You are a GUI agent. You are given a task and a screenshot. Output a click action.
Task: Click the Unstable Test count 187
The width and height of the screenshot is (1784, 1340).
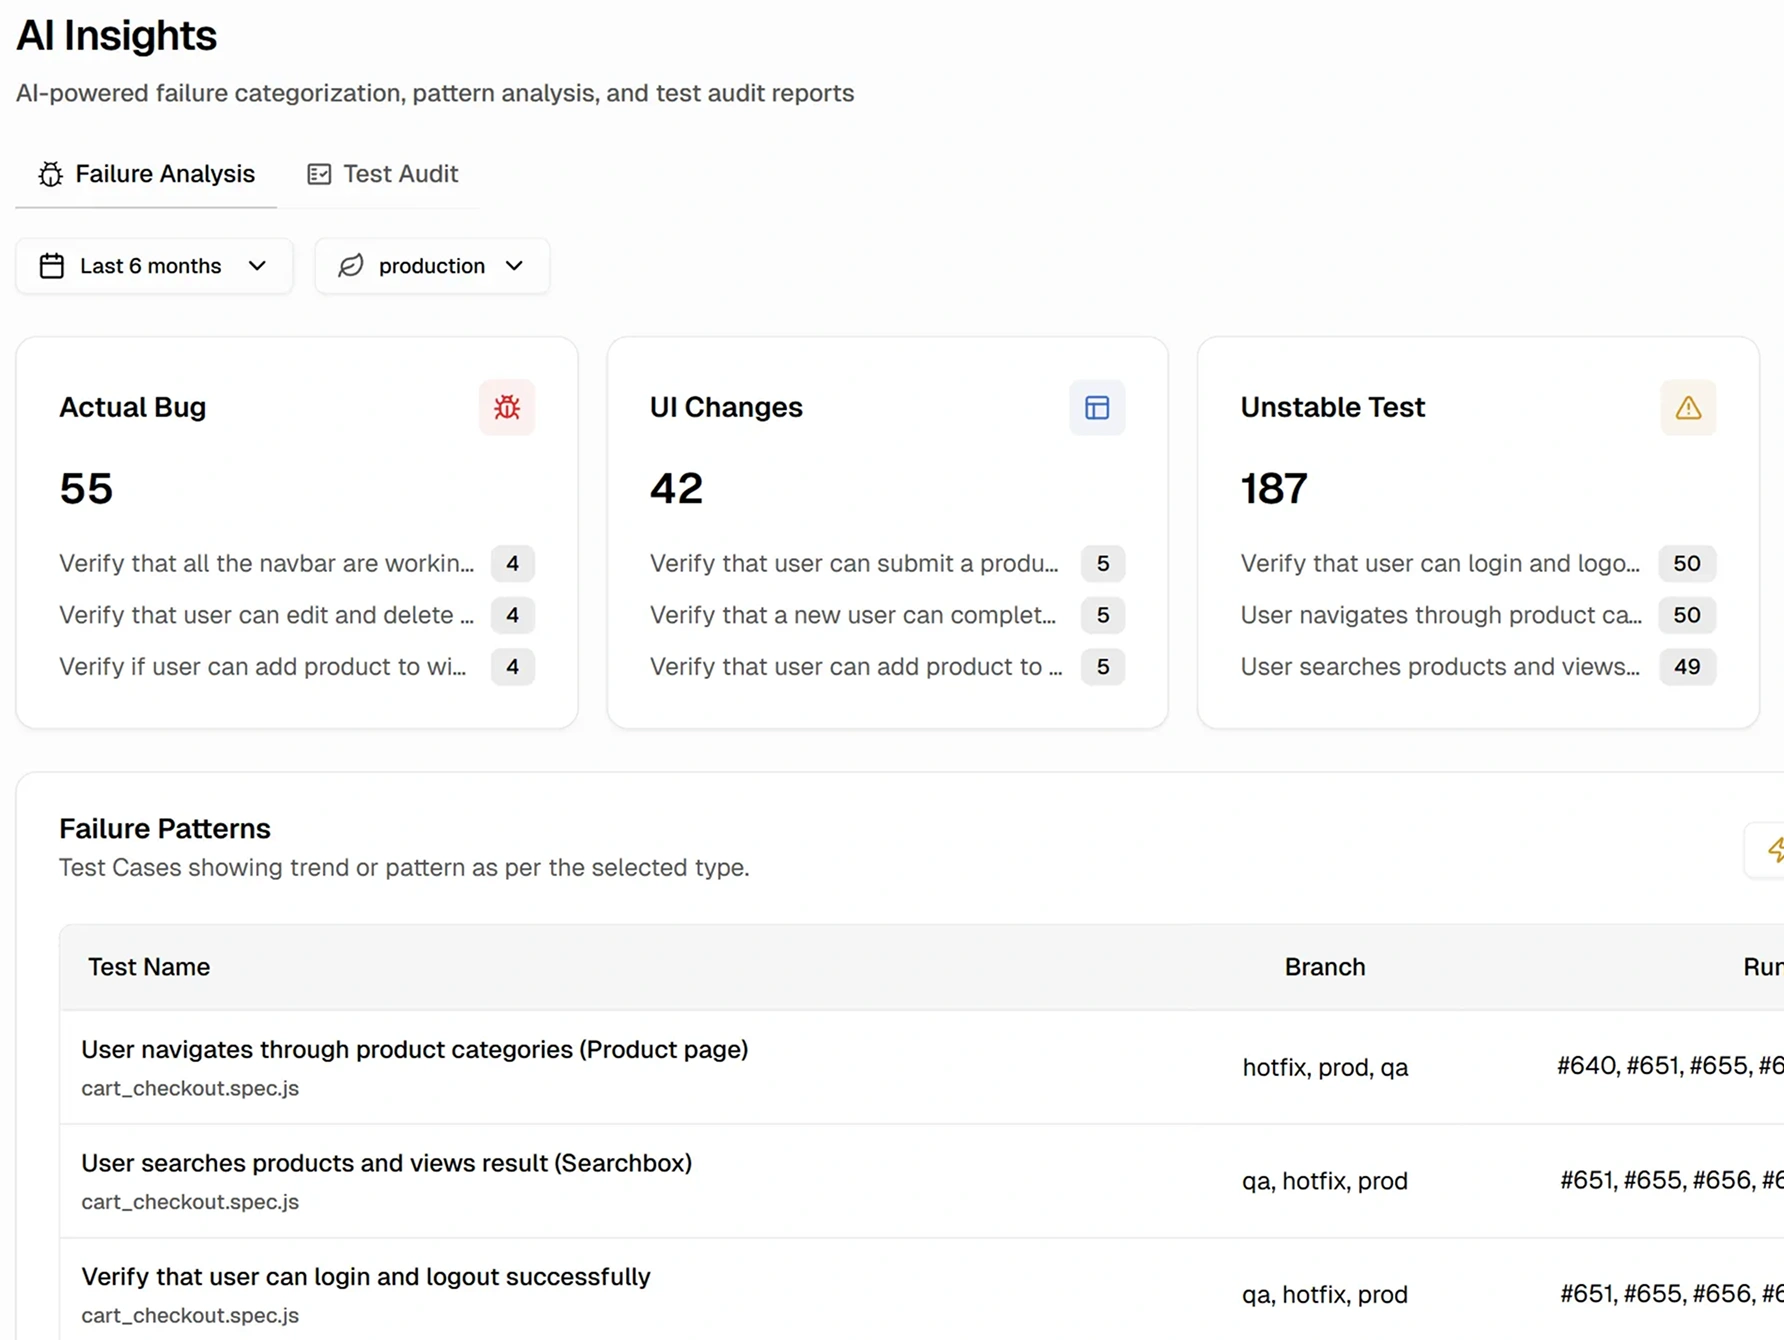(x=1274, y=488)
